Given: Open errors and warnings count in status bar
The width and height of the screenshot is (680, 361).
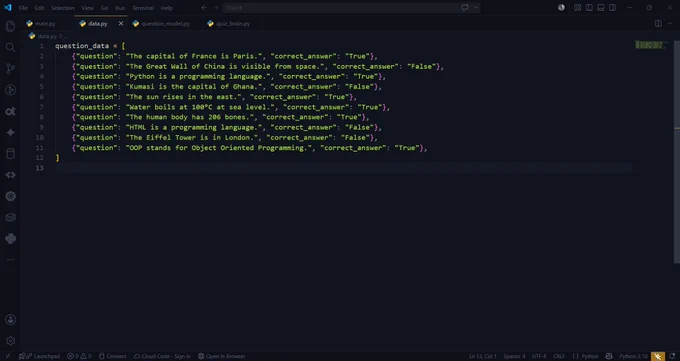Looking at the screenshot, I should [79, 356].
